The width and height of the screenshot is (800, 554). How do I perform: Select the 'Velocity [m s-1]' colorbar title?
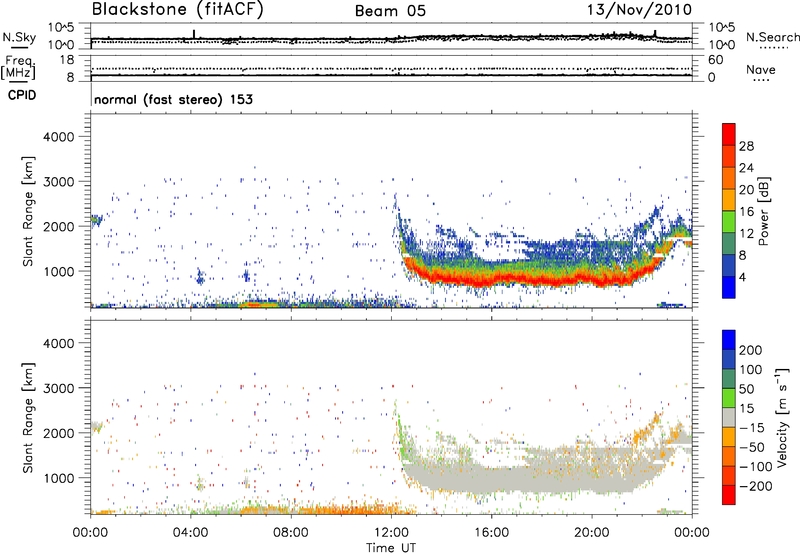pyautogui.click(x=782, y=417)
